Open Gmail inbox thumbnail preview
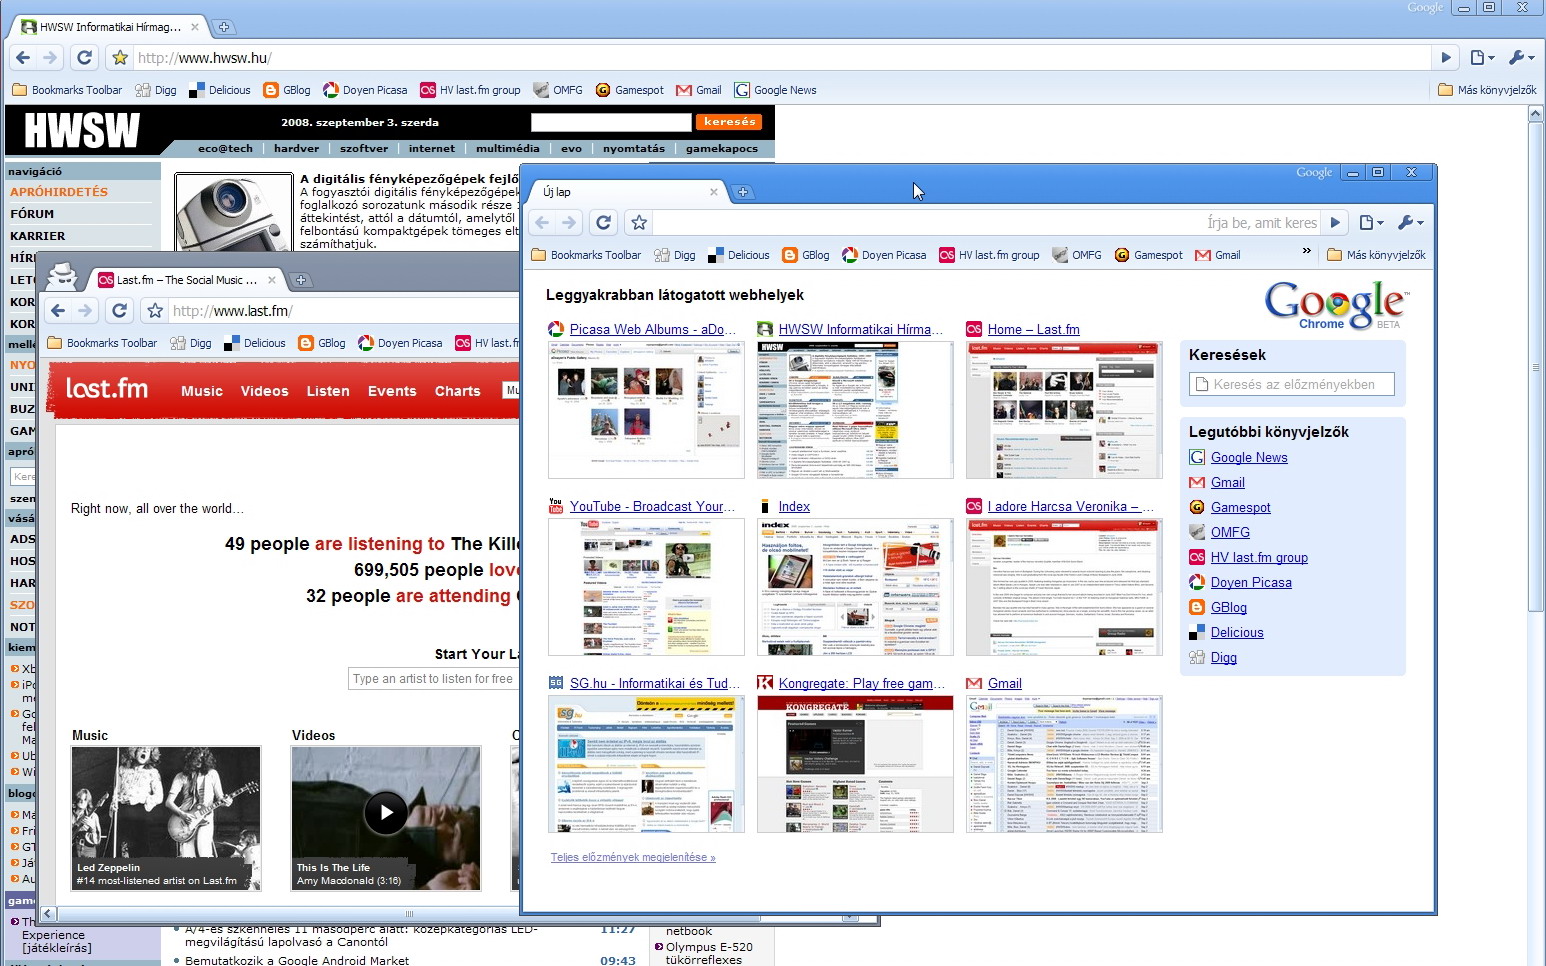The image size is (1546, 966). point(1064,764)
